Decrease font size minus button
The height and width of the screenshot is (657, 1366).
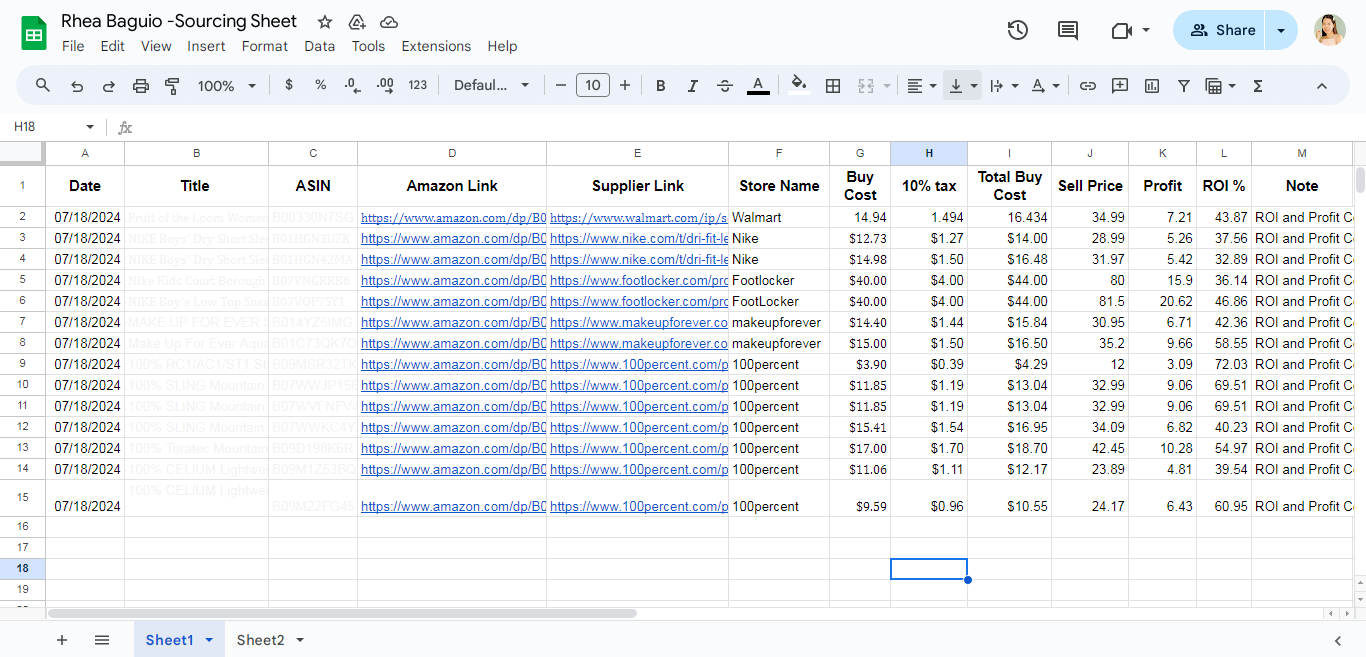(561, 85)
